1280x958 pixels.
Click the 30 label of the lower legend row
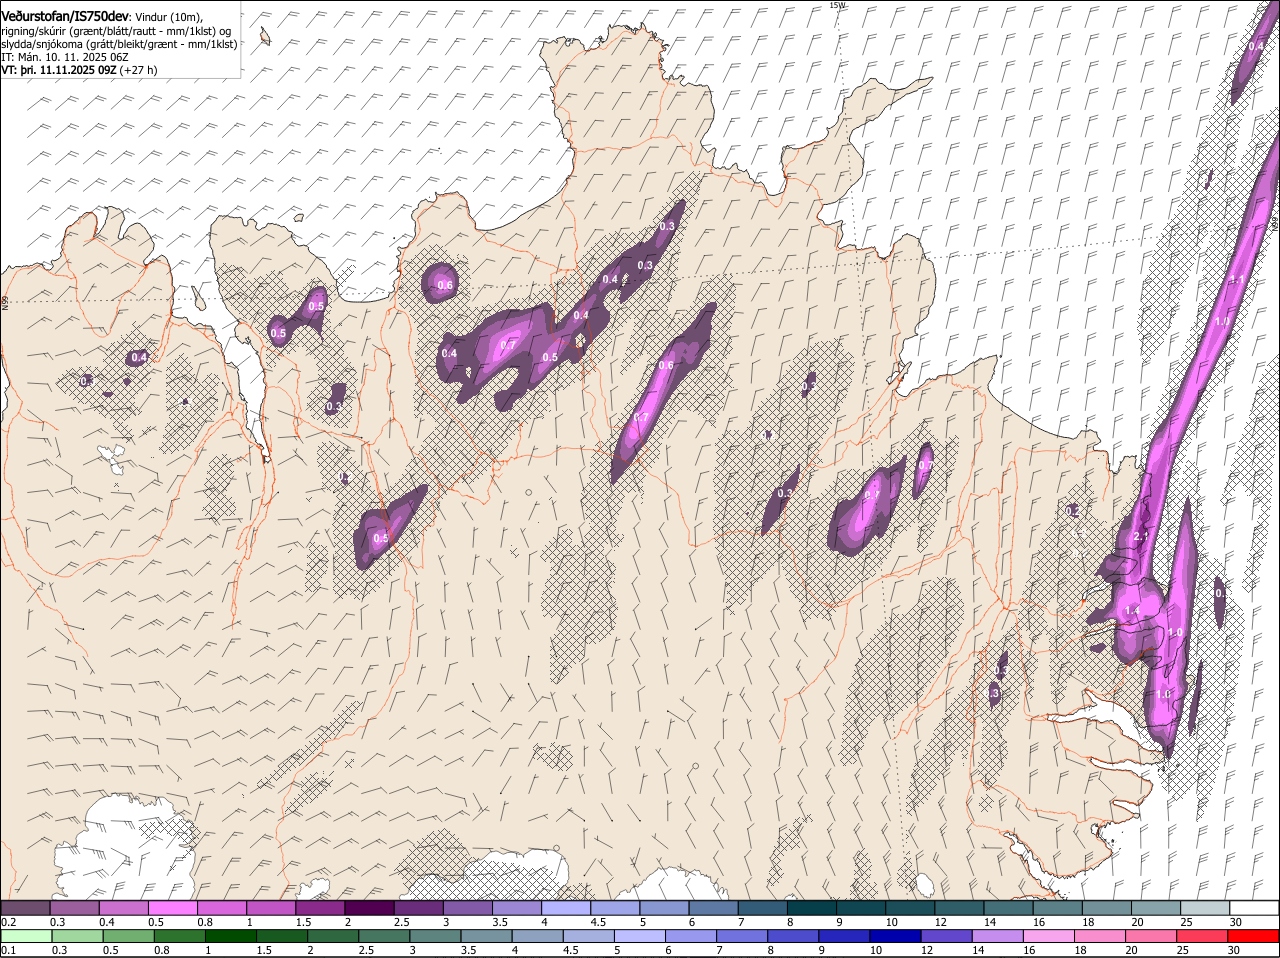click(1233, 950)
